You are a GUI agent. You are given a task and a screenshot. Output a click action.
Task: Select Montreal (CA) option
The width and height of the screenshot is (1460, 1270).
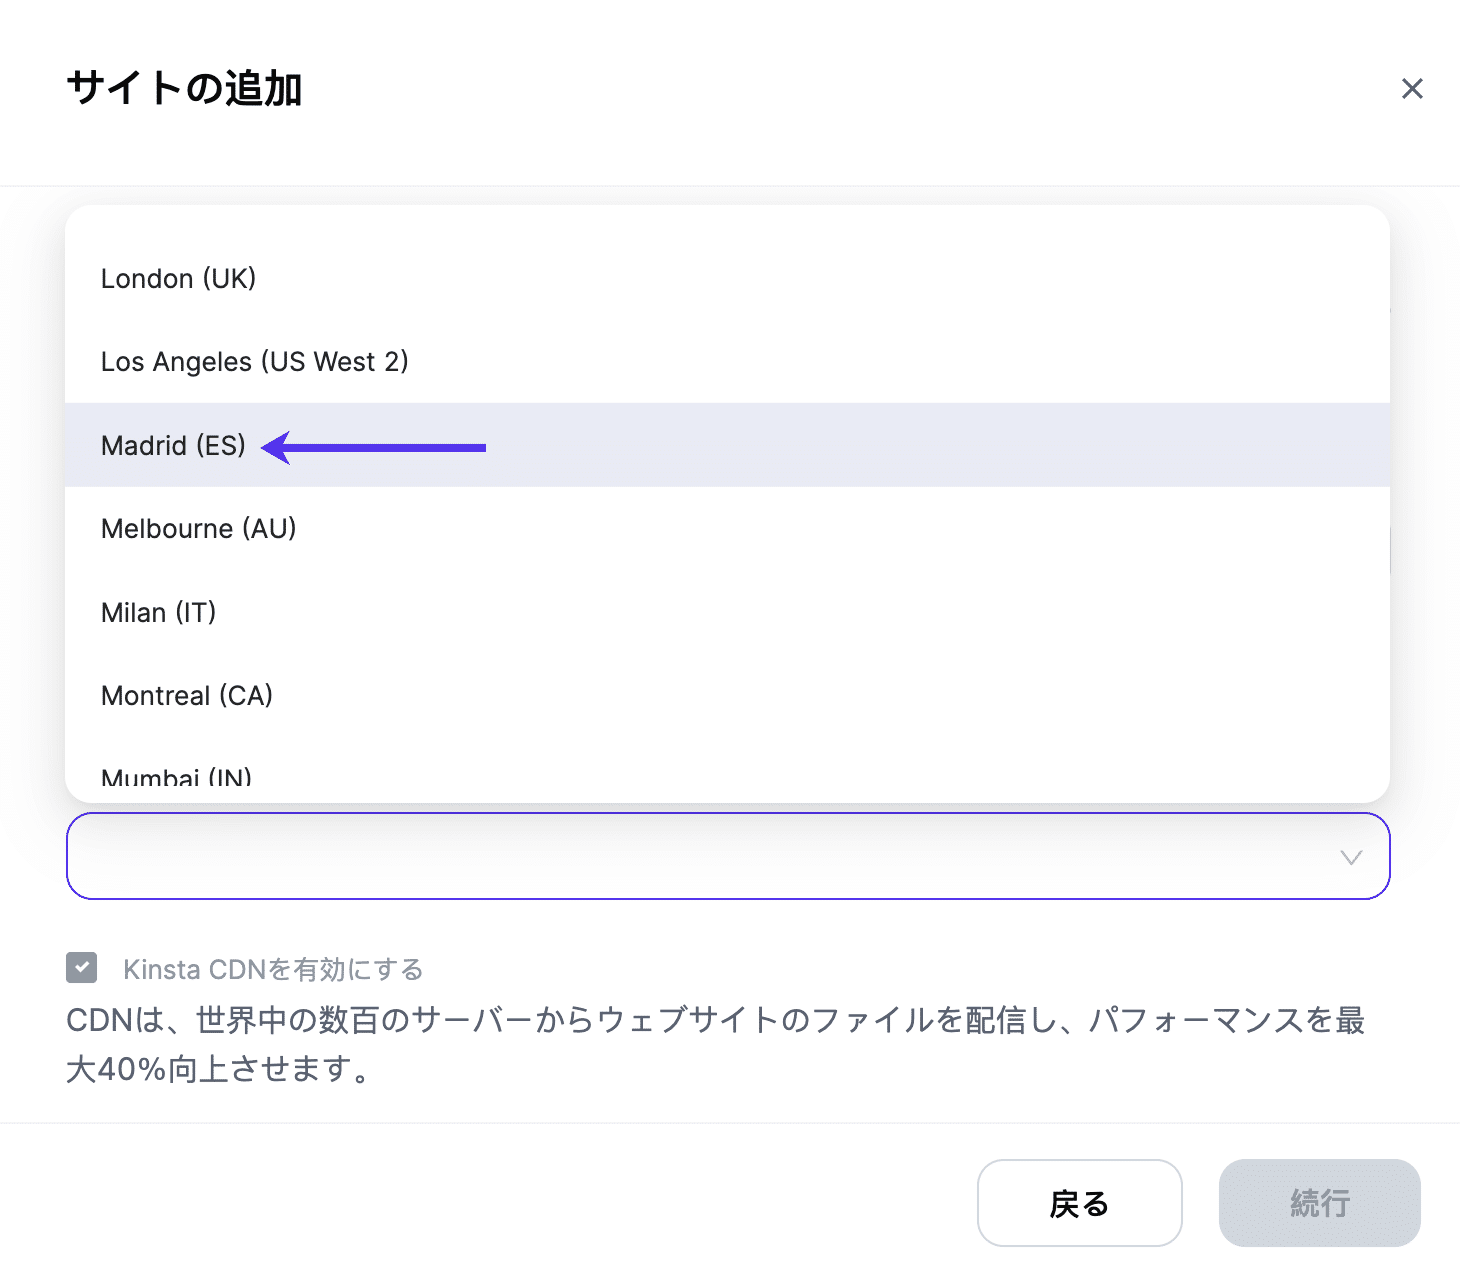tap(186, 695)
